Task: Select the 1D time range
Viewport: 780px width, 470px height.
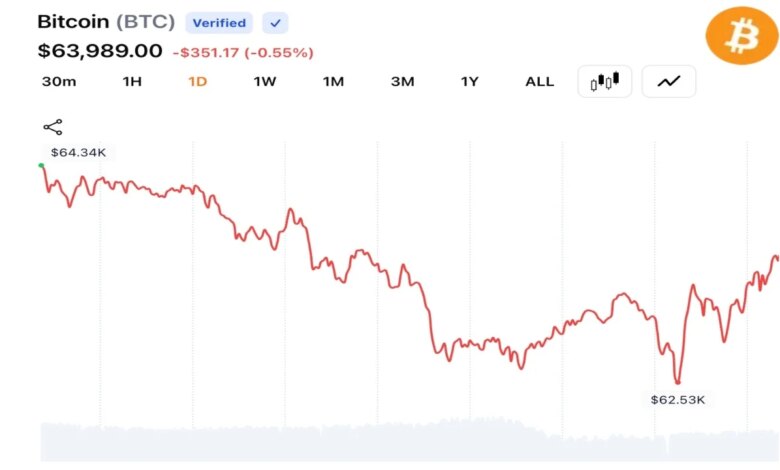Action: click(197, 82)
